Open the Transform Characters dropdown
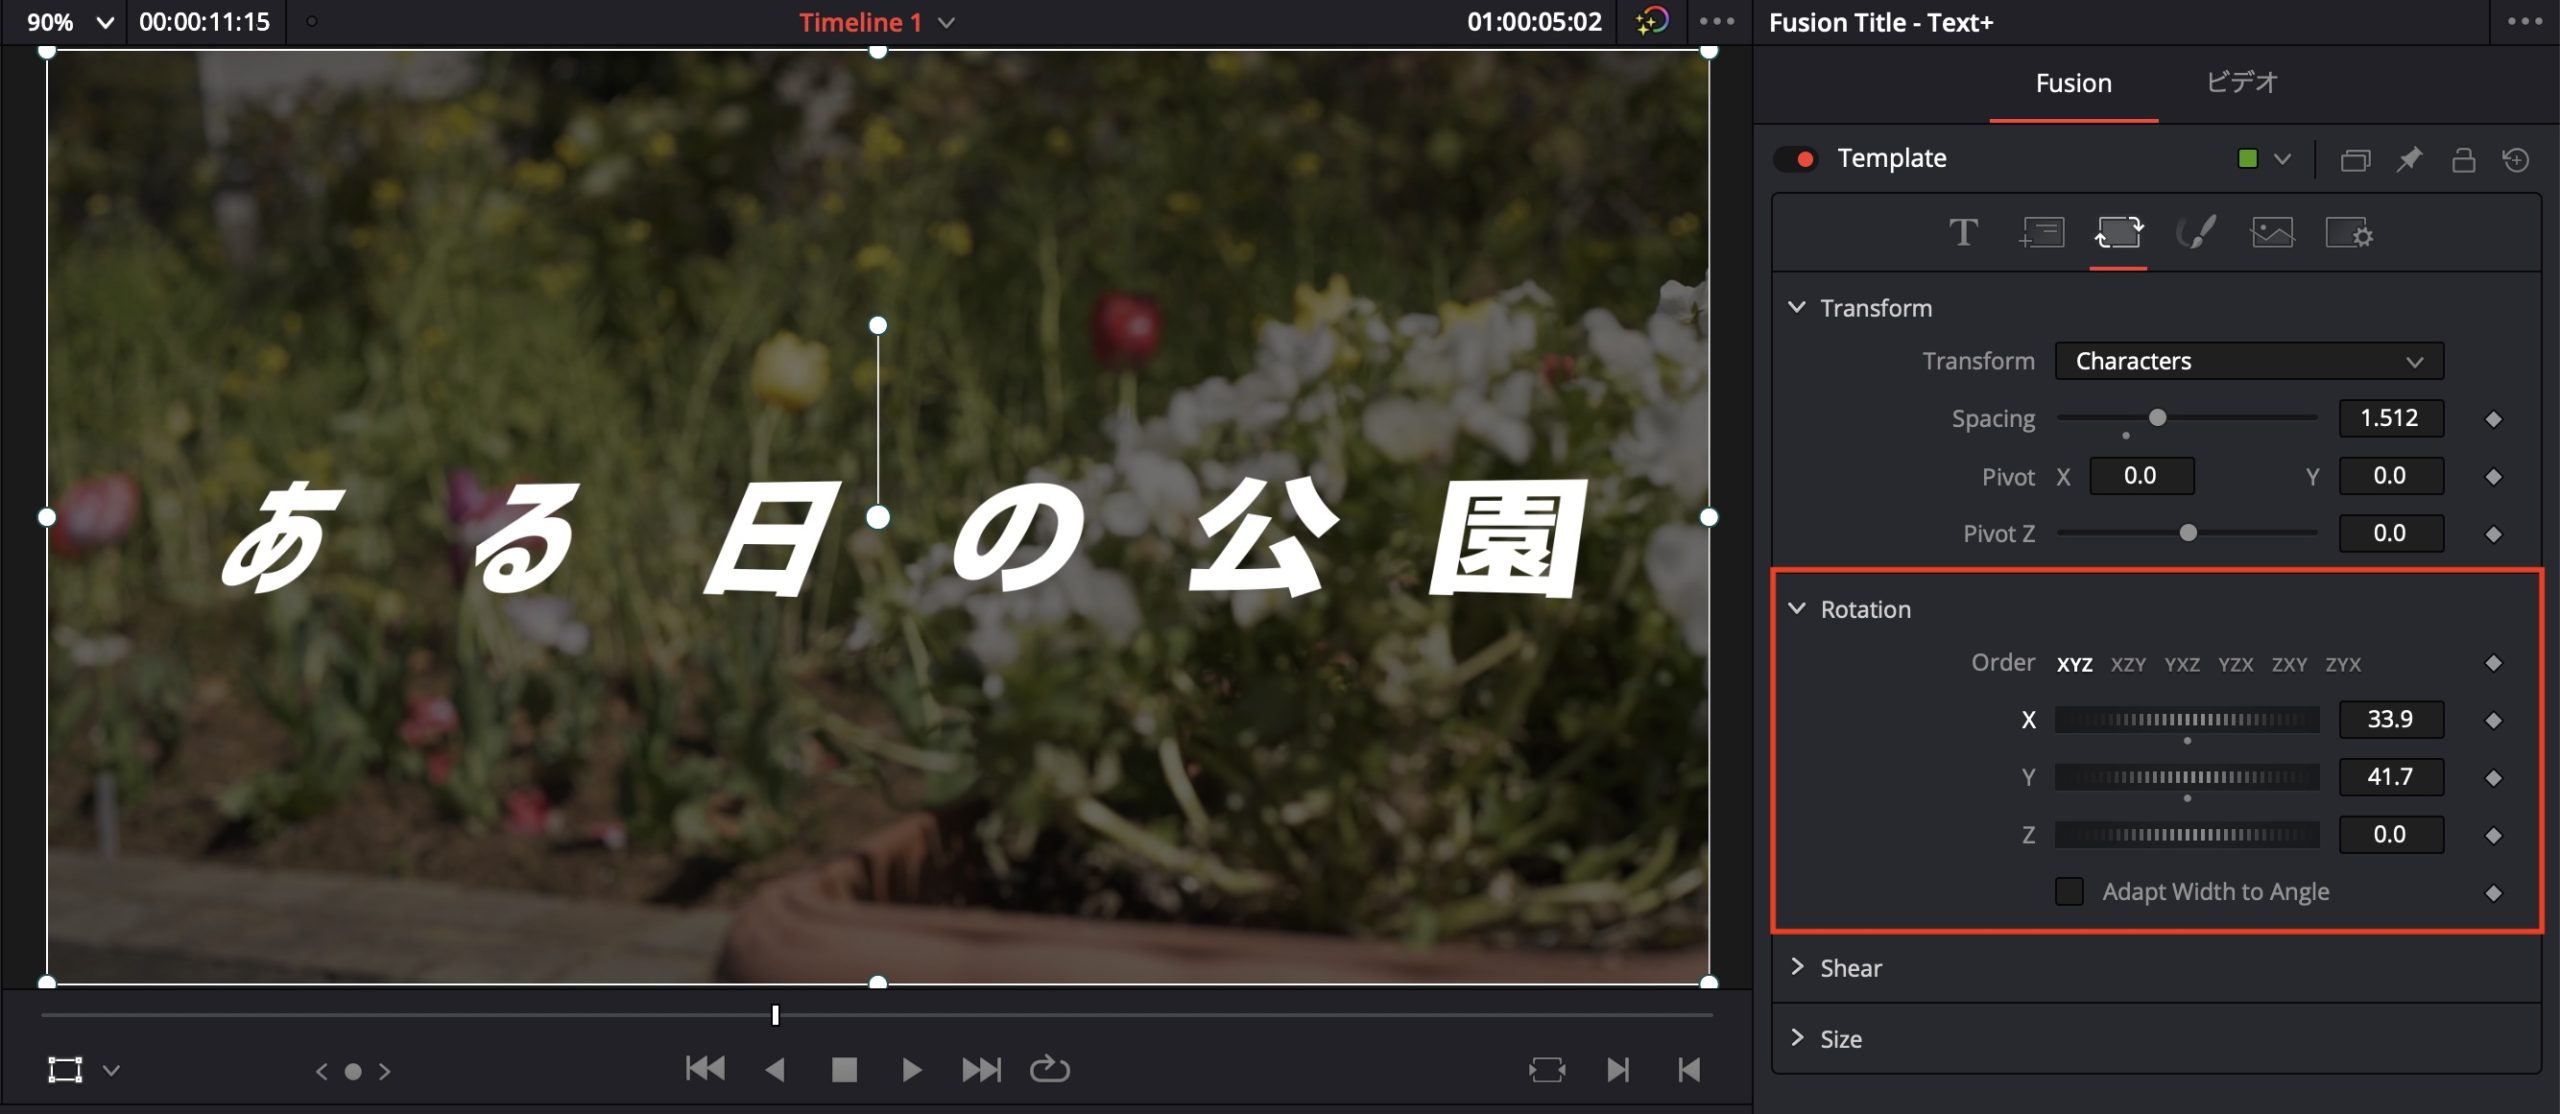This screenshot has width=2560, height=1114. point(2249,361)
